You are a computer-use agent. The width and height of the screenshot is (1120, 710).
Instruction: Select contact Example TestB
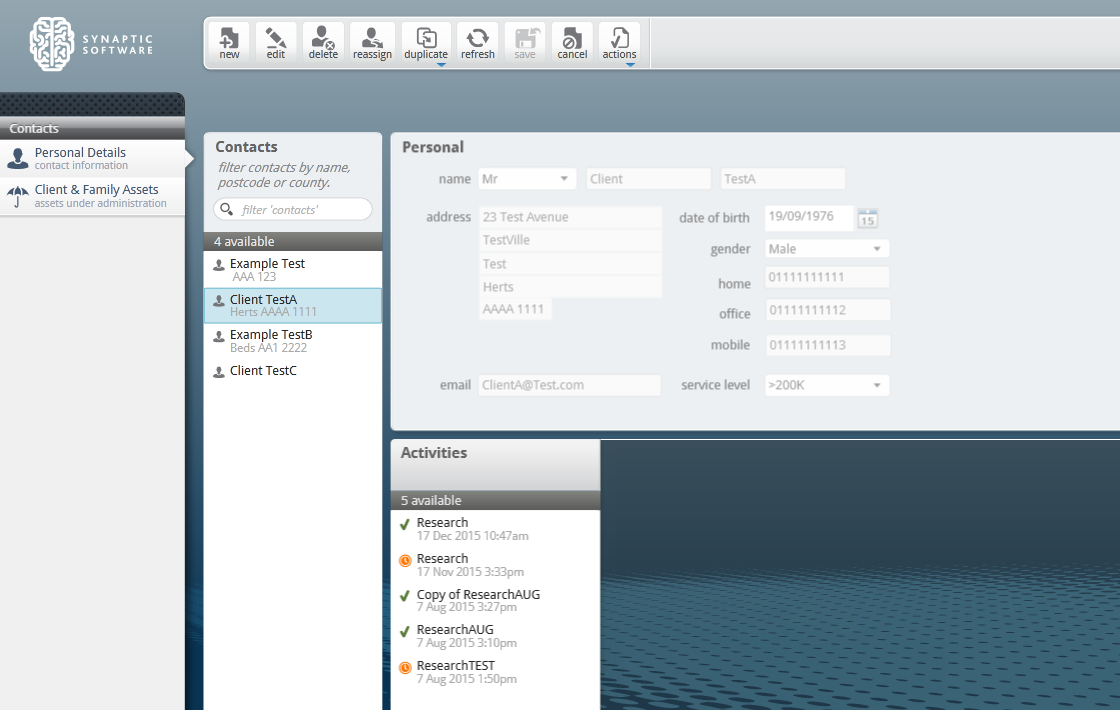click(x=293, y=341)
